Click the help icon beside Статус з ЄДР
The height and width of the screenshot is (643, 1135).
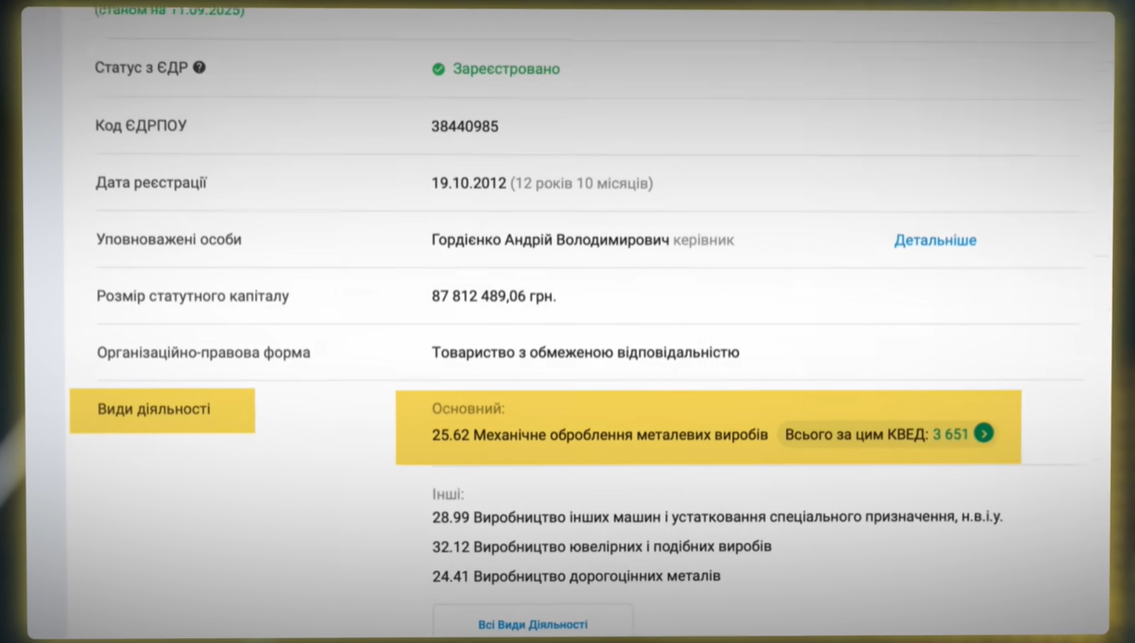[199, 68]
